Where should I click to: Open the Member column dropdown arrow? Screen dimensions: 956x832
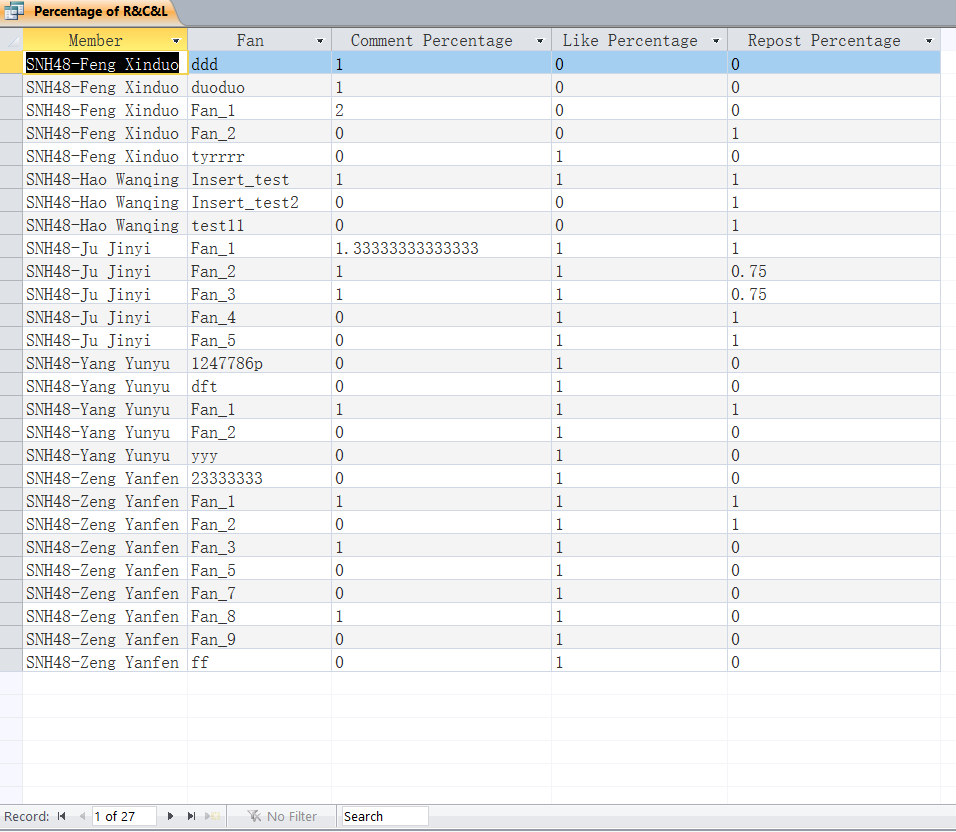point(176,41)
